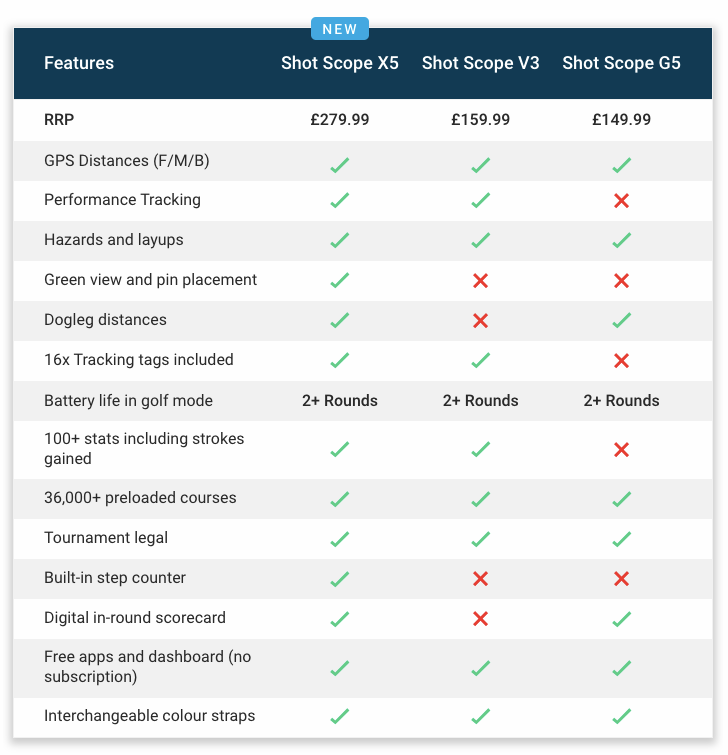This screenshot has width=728, height=755.
Task: Click the green check for X5 Dogleg distances
Action: click(339, 320)
